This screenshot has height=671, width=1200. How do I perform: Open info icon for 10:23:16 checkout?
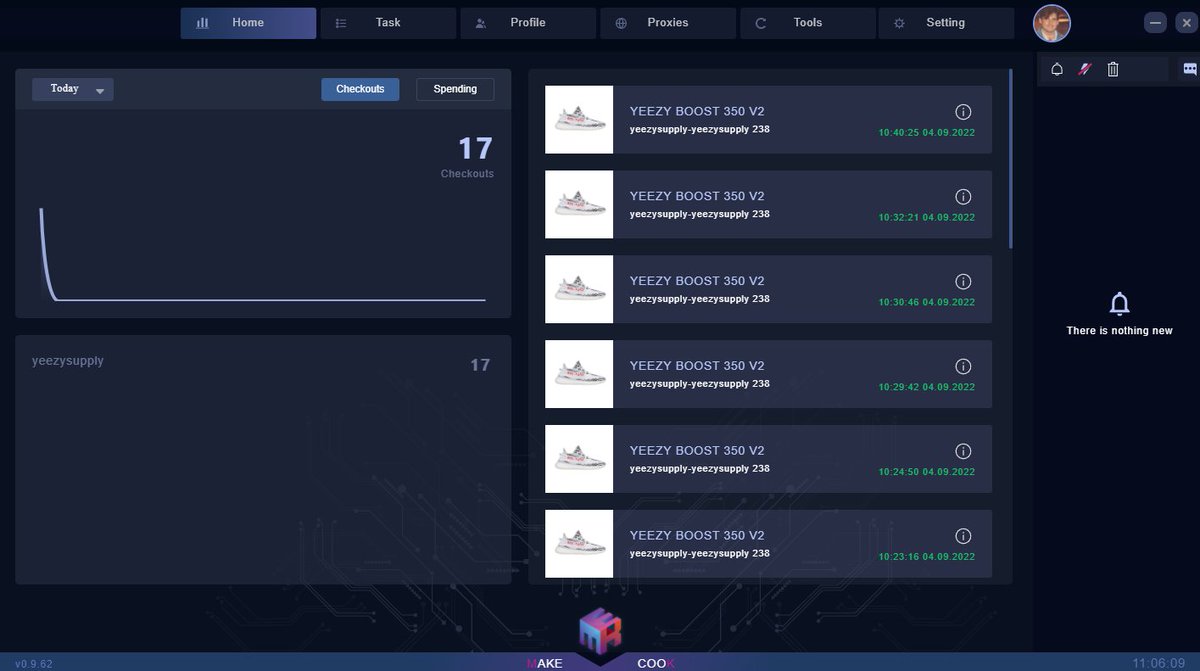(963, 537)
